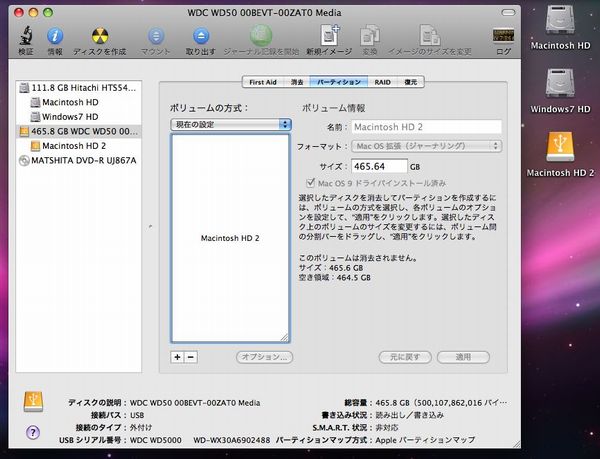Select Macintosh HD 2 volume in sidebar
This screenshot has width=600, height=459.
[x=78, y=146]
